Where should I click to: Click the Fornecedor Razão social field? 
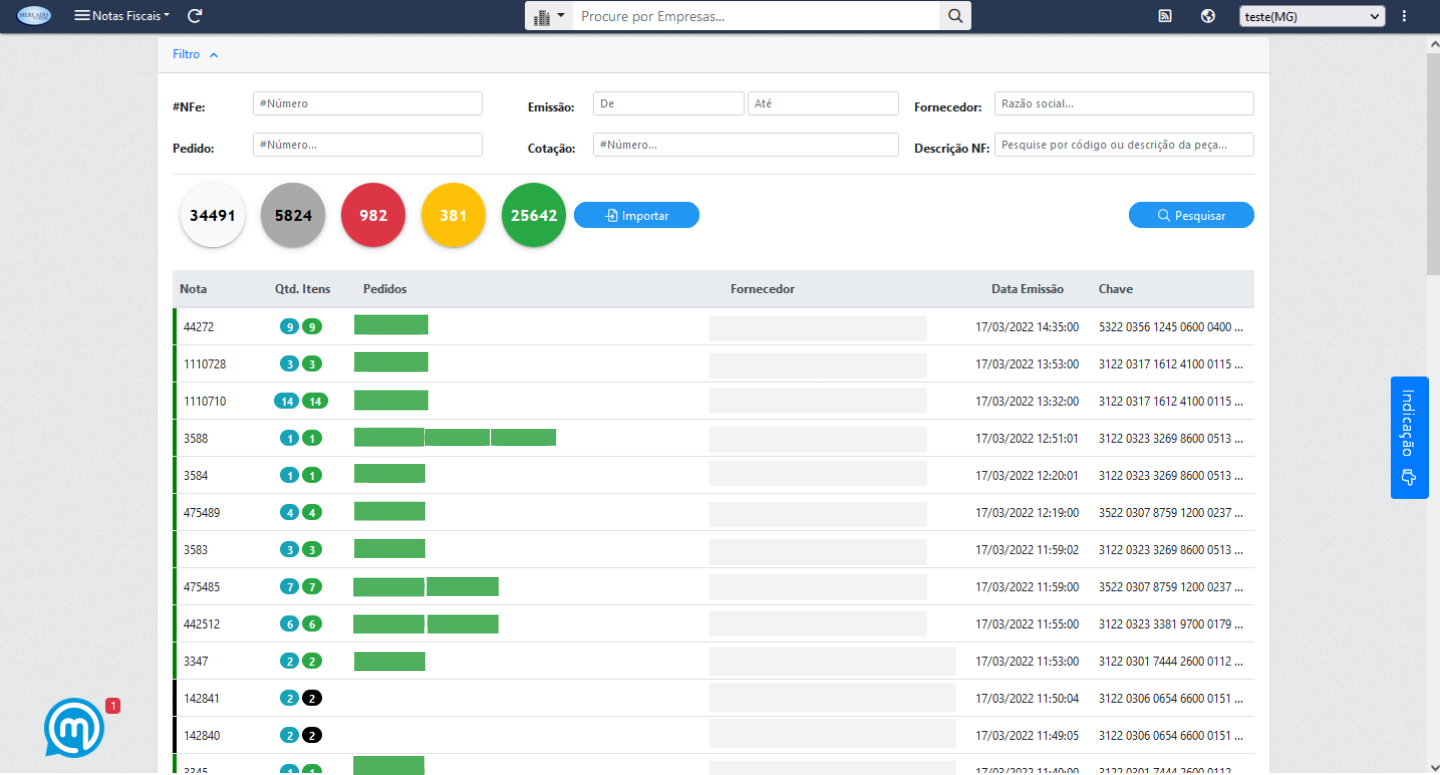1124,104
